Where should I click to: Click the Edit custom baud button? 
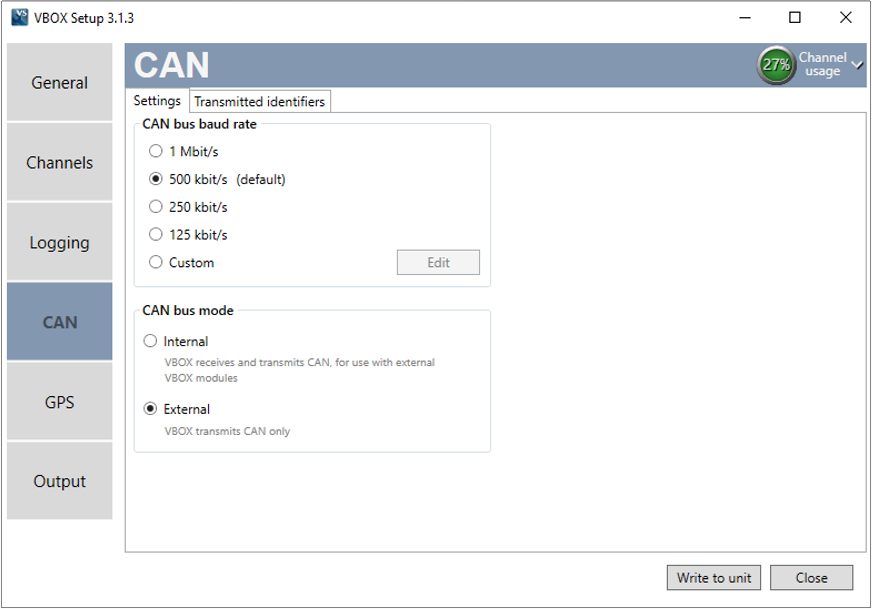click(x=438, y=263)
